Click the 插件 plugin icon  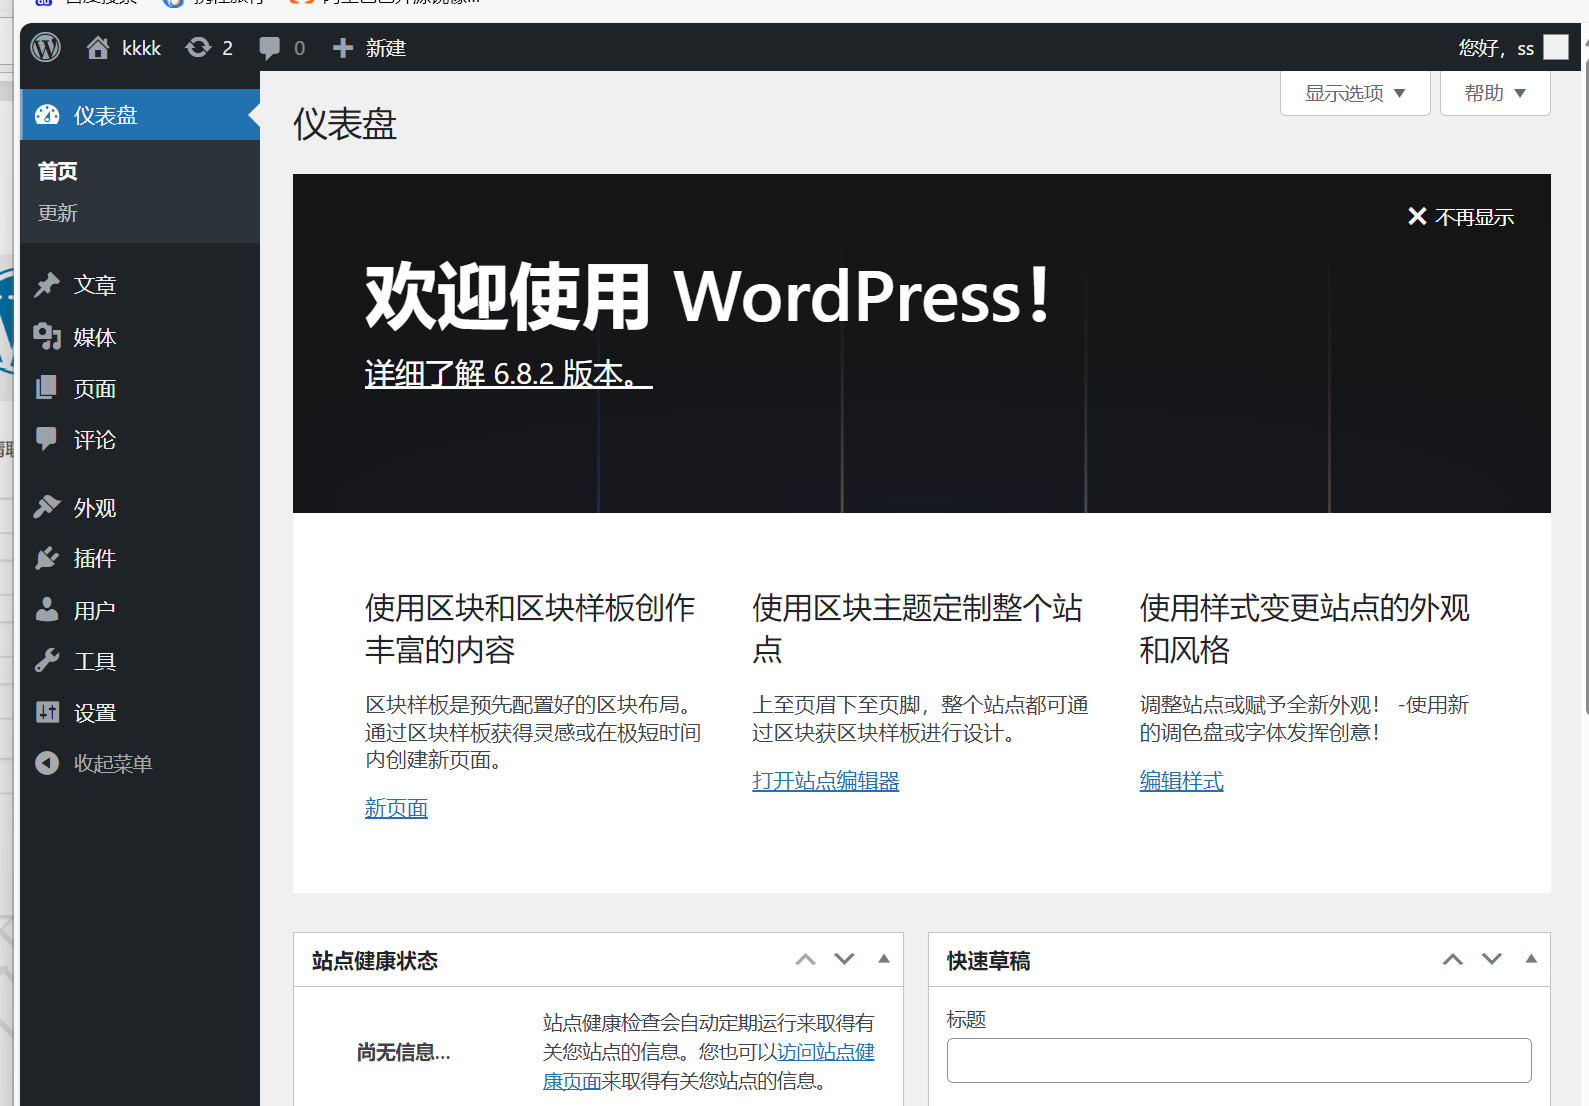click(x=47, y=558)
